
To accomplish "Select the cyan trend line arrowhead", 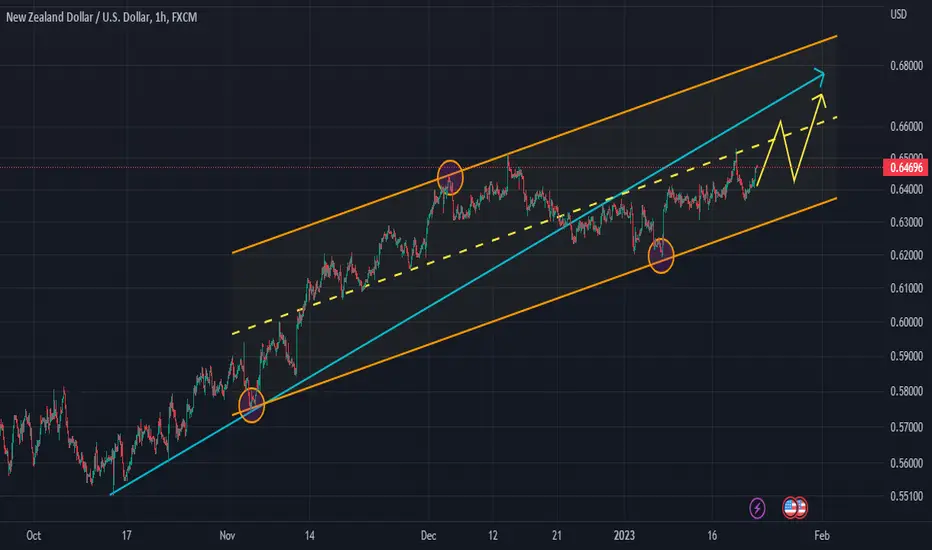I will tap(818, 76).
